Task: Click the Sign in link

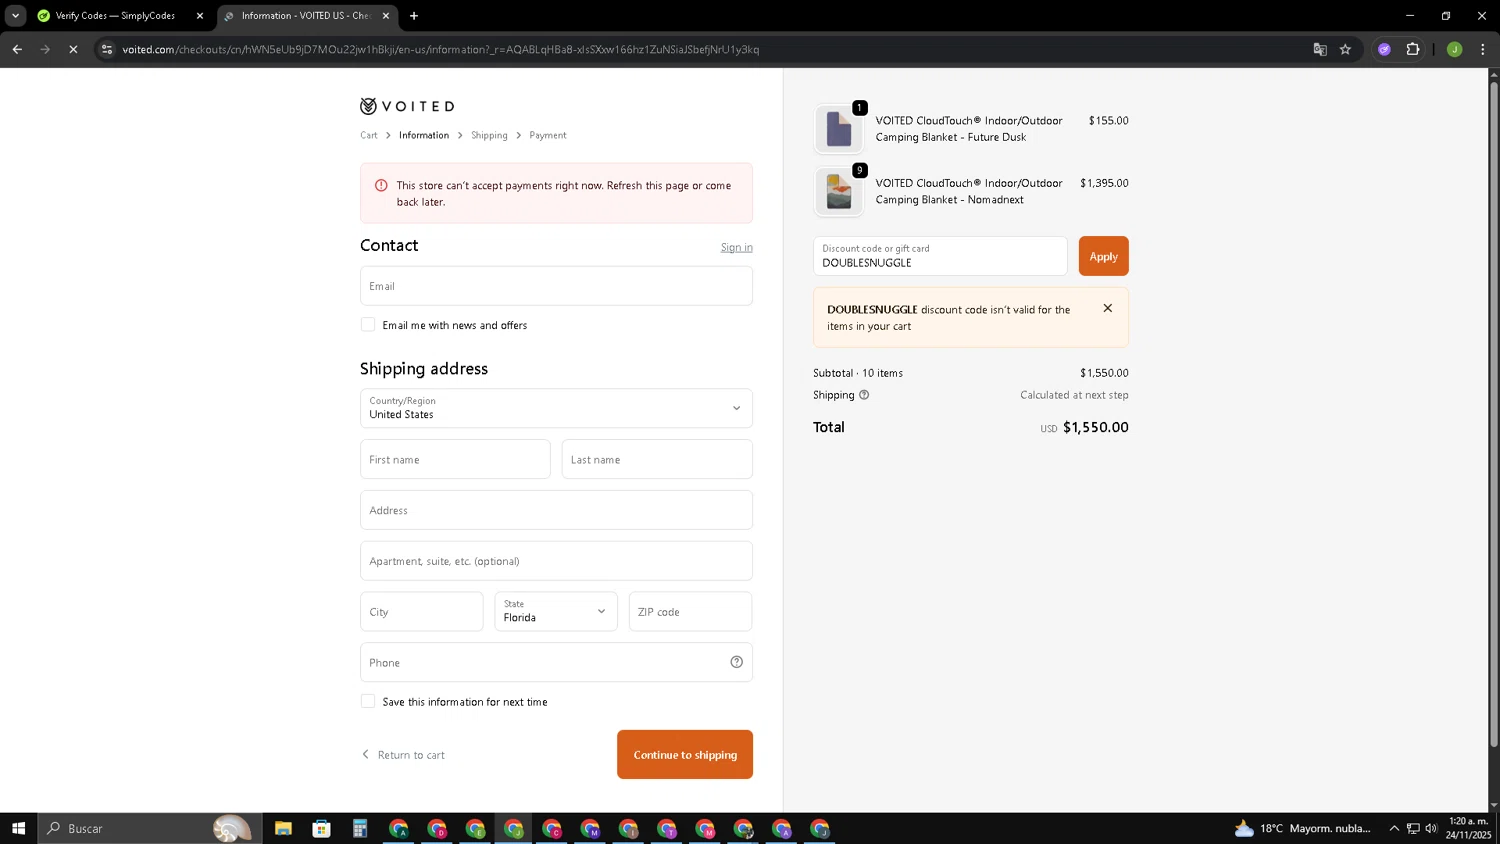Action: point(737,247)
